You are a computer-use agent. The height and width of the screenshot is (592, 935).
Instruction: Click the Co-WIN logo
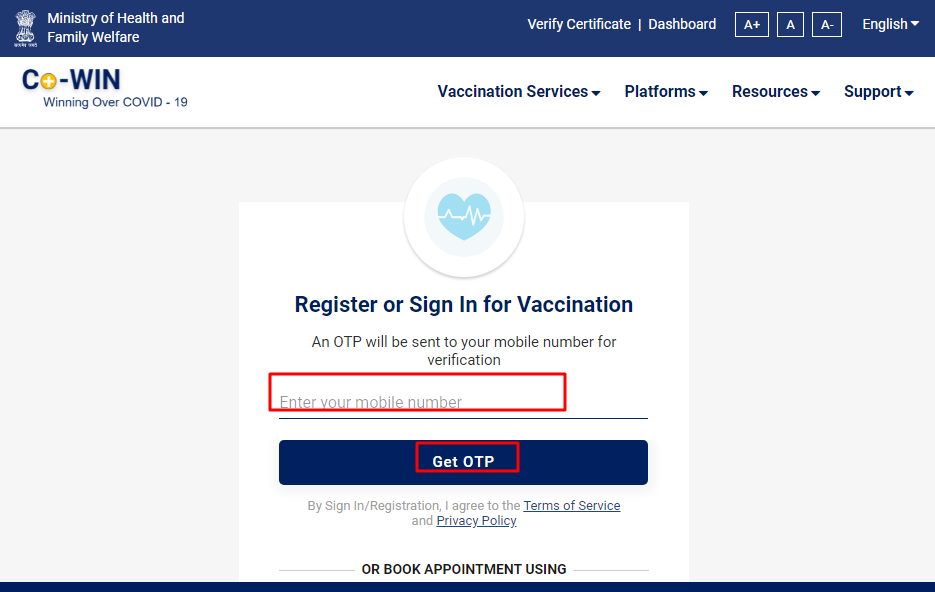click(x=72, y=80)
